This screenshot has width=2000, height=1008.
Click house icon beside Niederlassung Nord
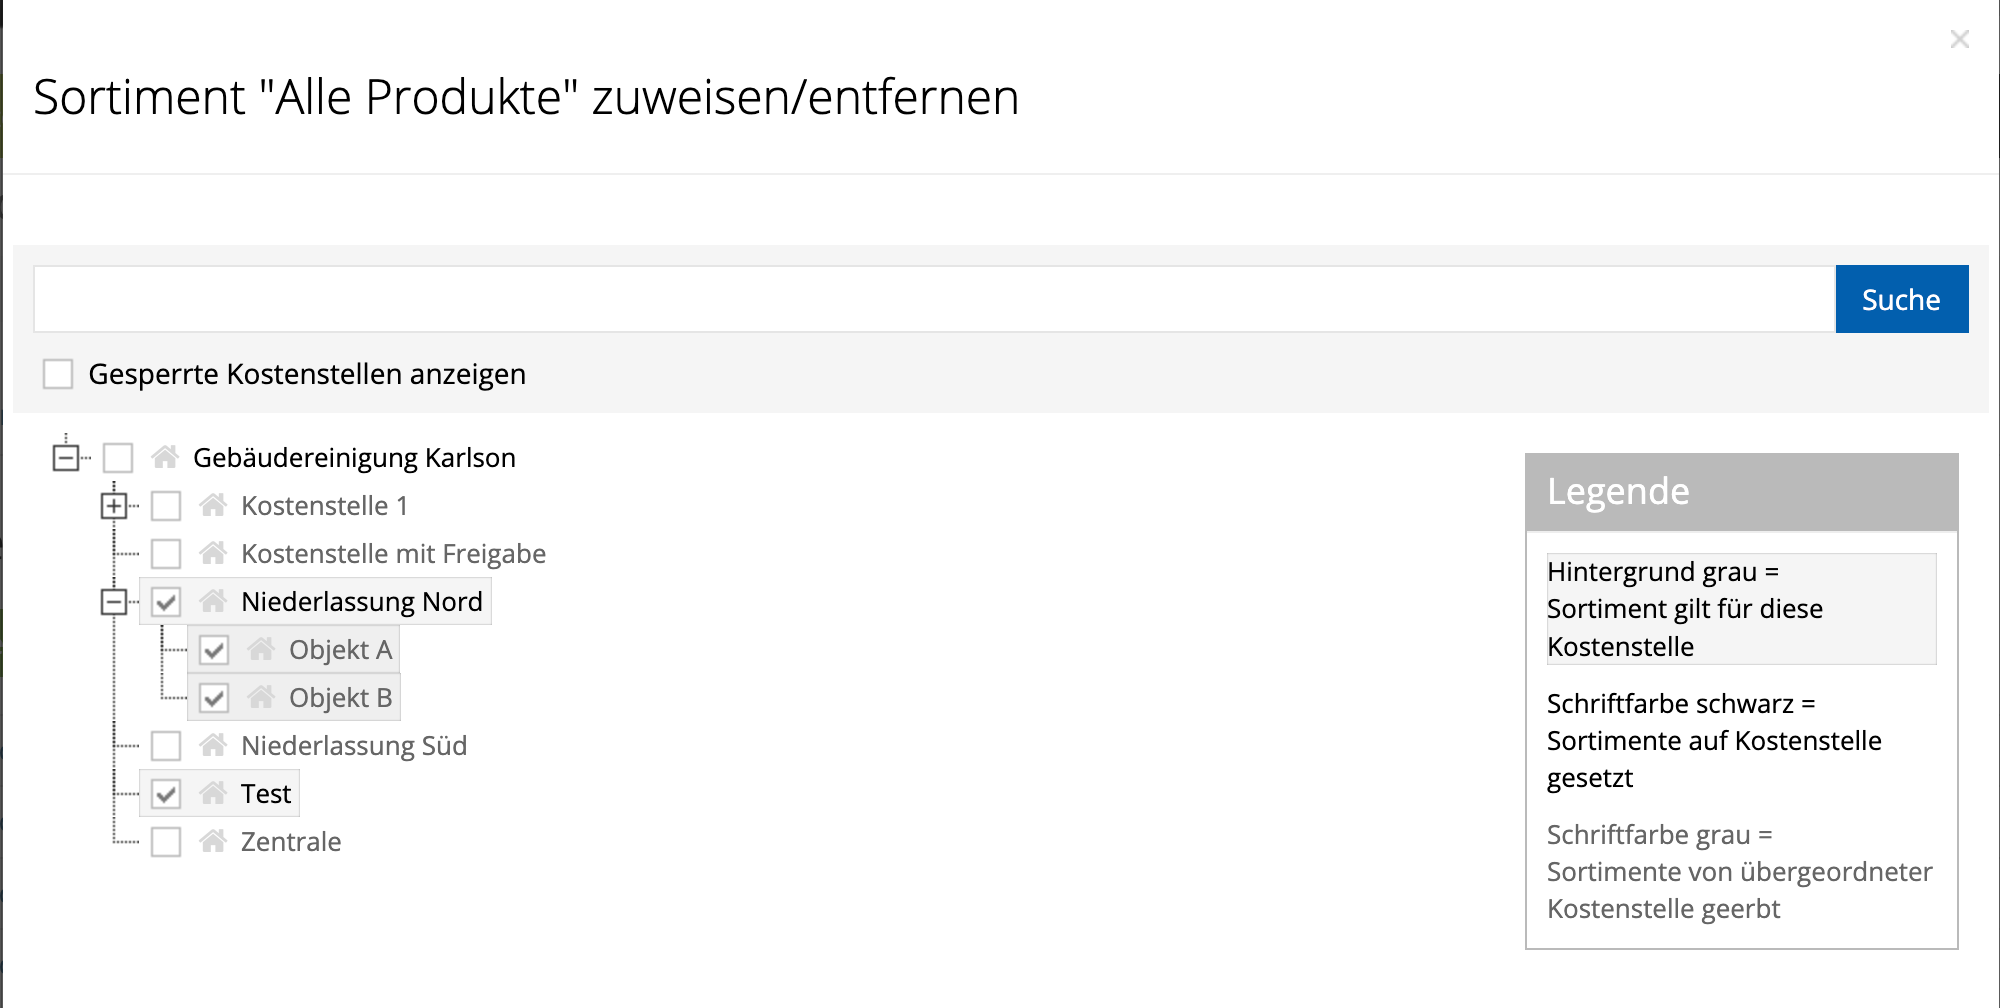213,601
